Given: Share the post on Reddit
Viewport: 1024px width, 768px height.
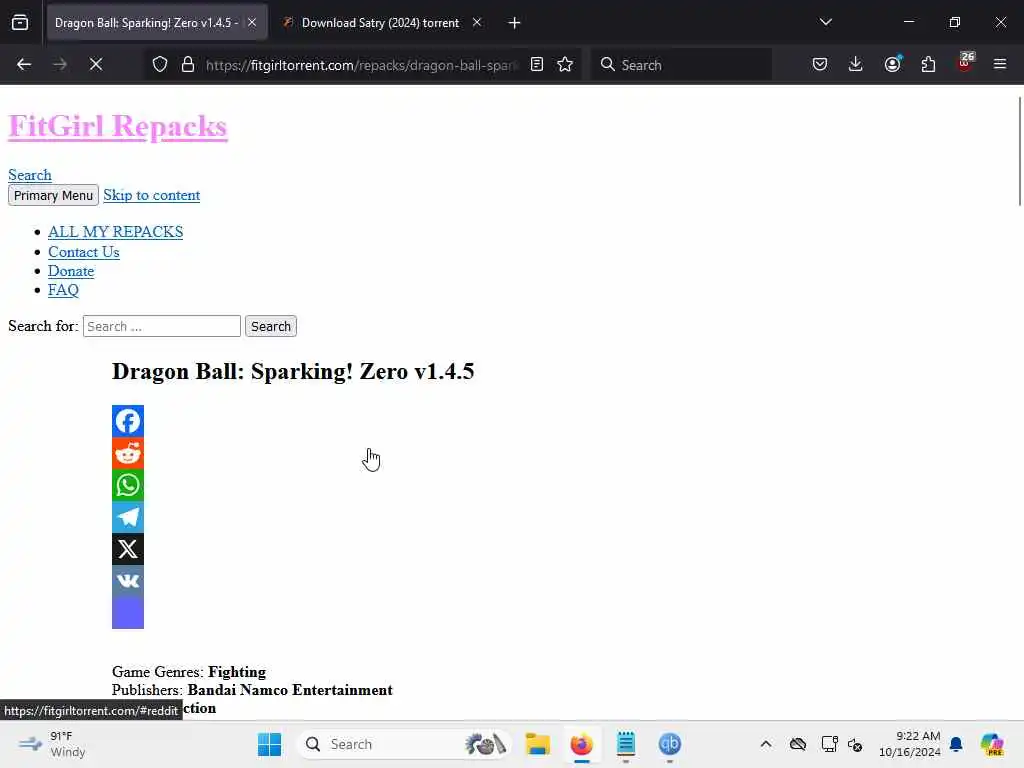Looking at the screenshot, I should click(x=128, y=453).
